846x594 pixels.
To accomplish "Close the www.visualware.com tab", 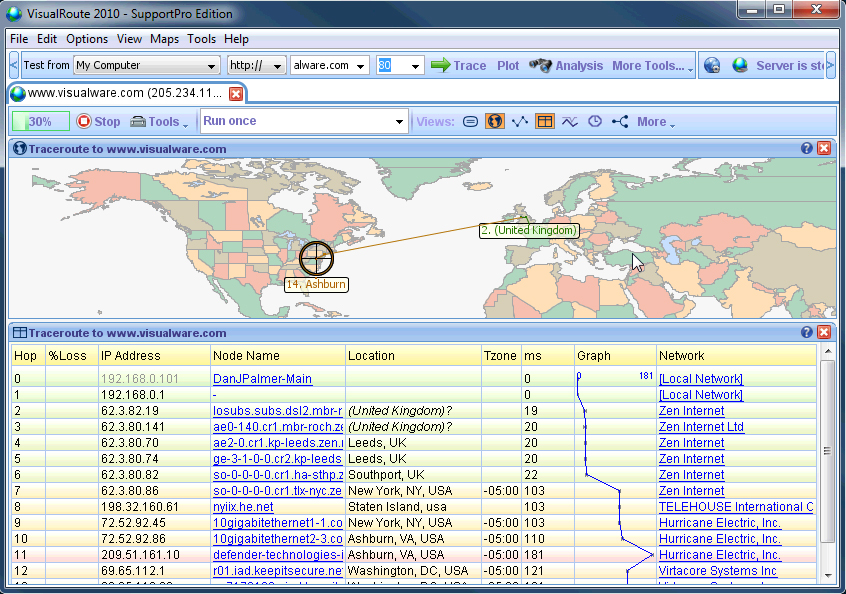I will [236, 94].
